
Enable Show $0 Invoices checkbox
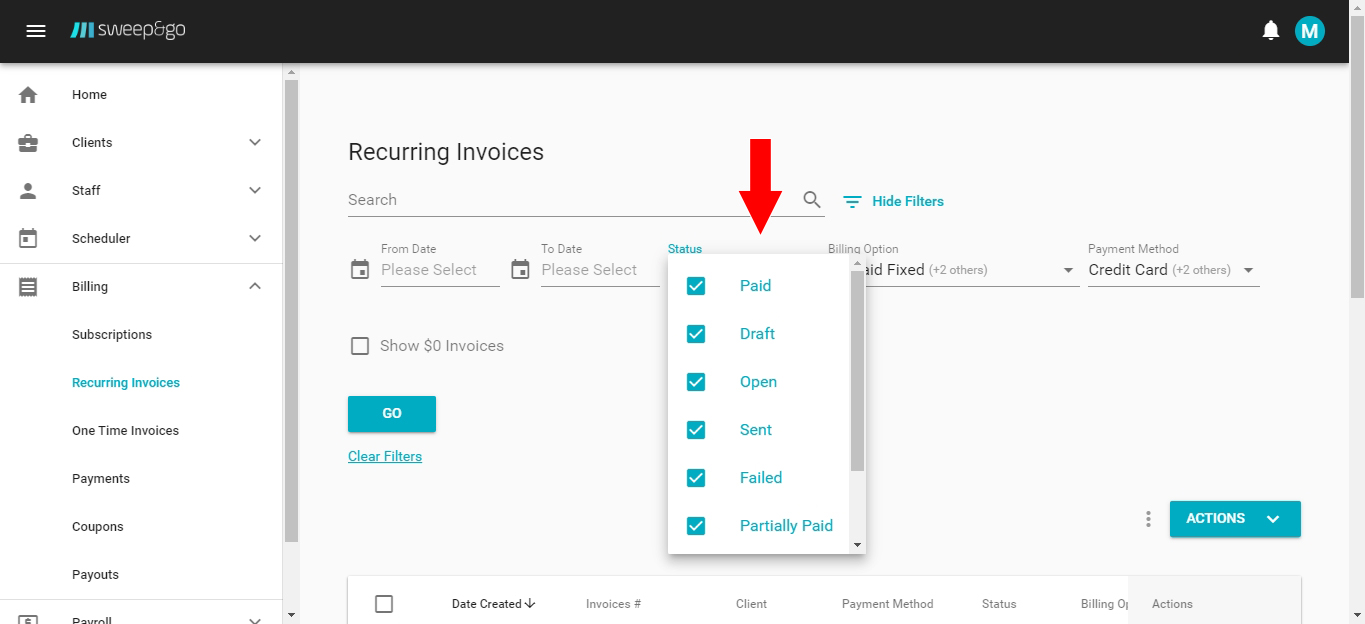pos(360,346)
